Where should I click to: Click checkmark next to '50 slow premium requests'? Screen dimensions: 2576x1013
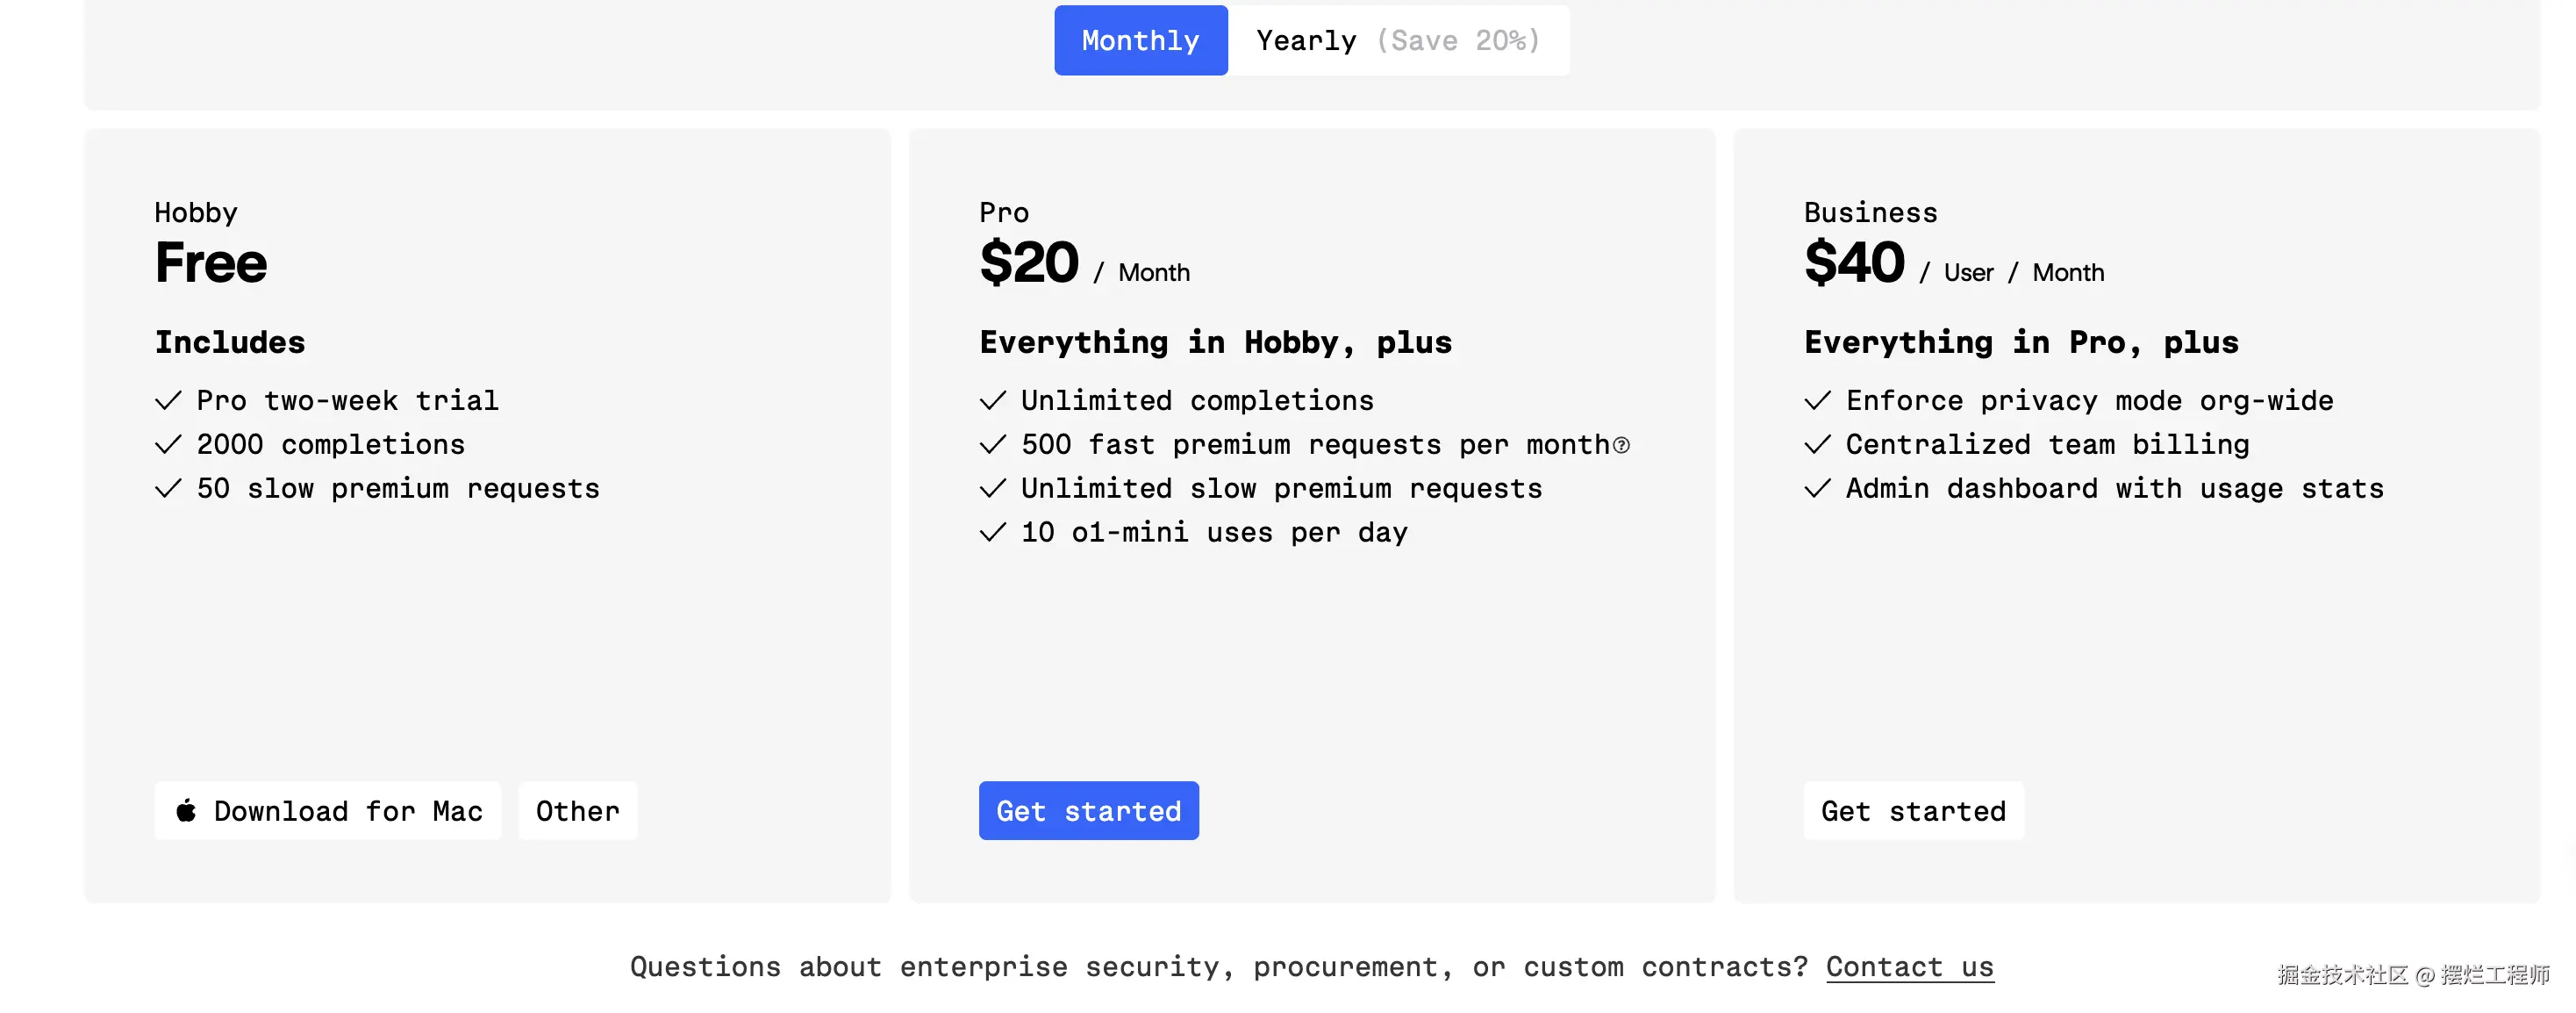coord(168,488)
